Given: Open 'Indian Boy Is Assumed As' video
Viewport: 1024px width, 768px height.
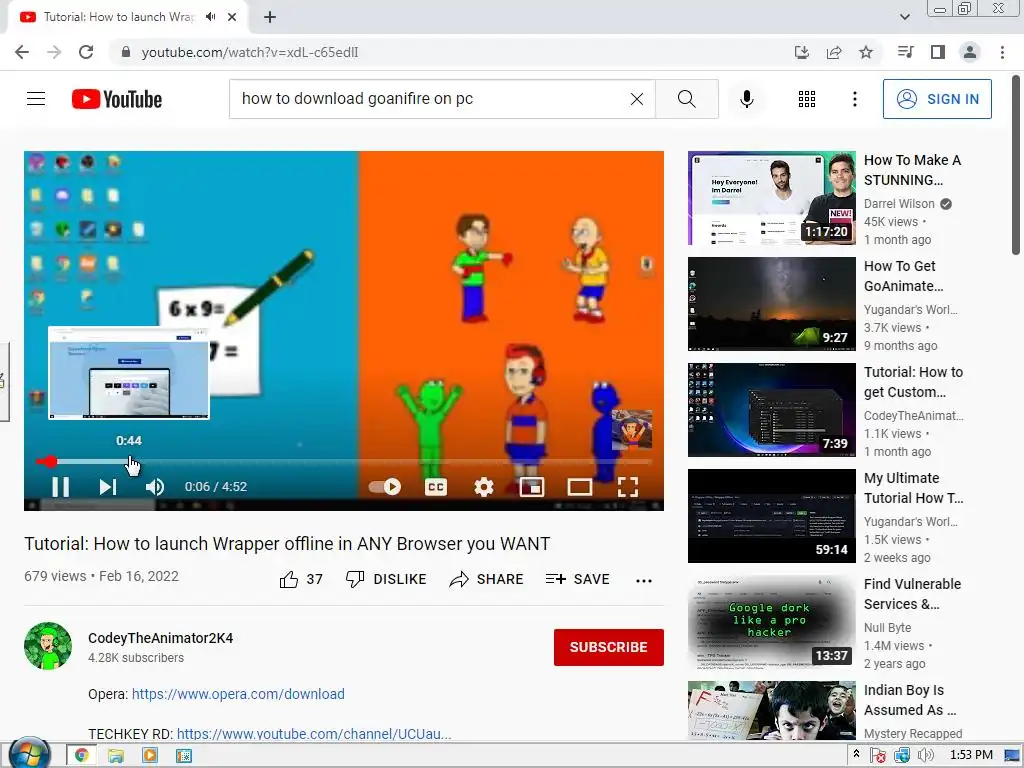Looking at the screenshot, I should (x=910, y=700).
